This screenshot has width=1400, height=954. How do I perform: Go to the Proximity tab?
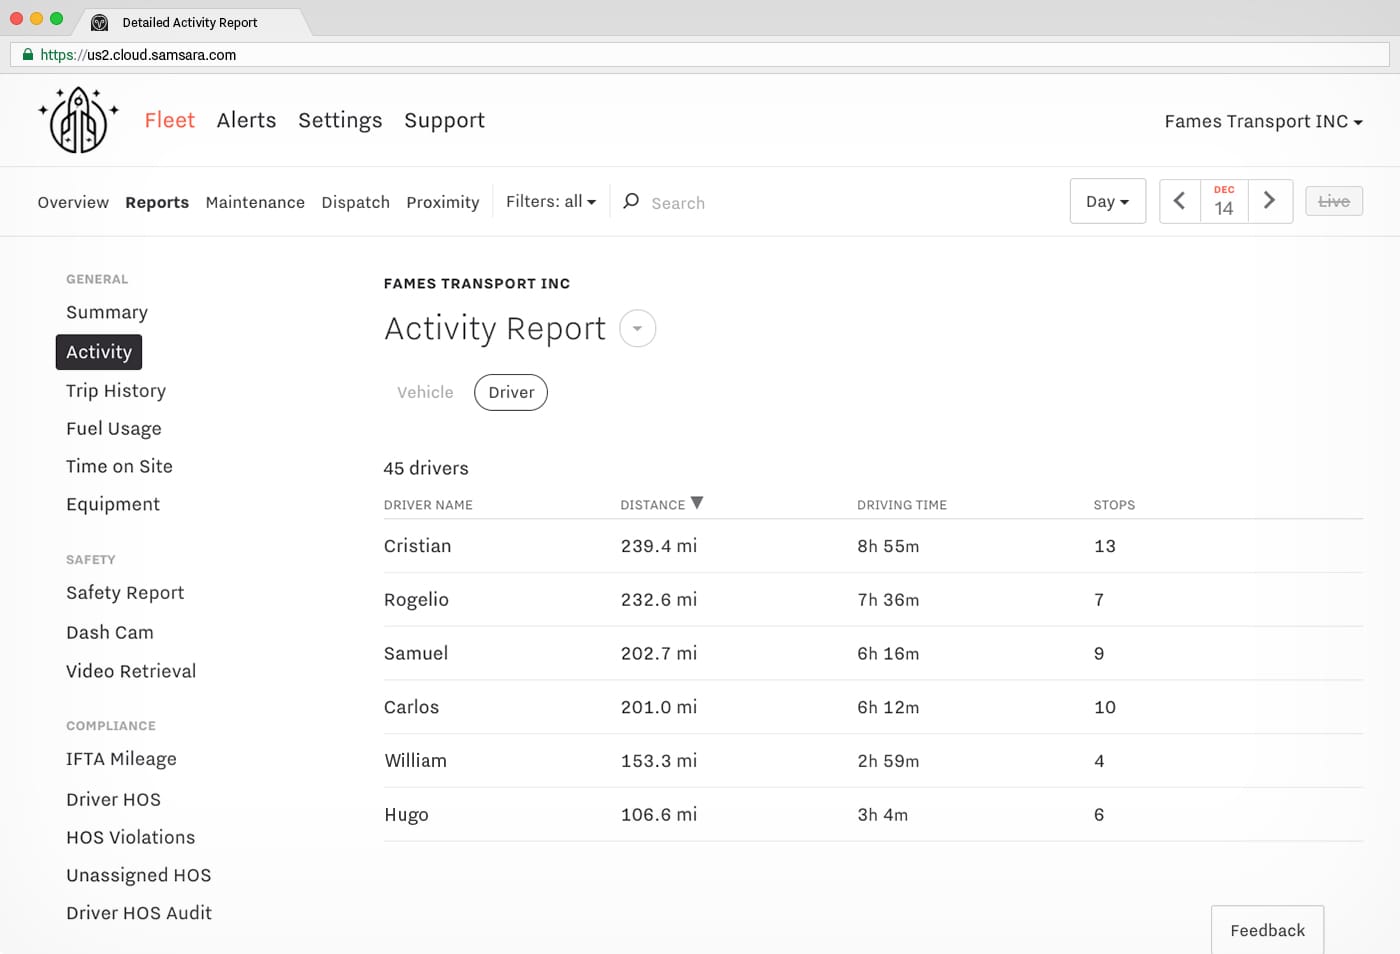[x=443, y=202]
